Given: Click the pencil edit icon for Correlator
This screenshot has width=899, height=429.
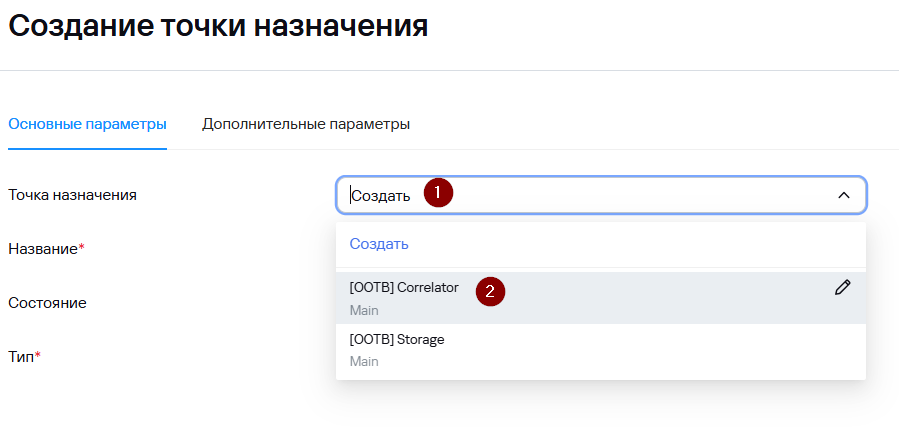Looking at the screenshot, I should point(842,288).
